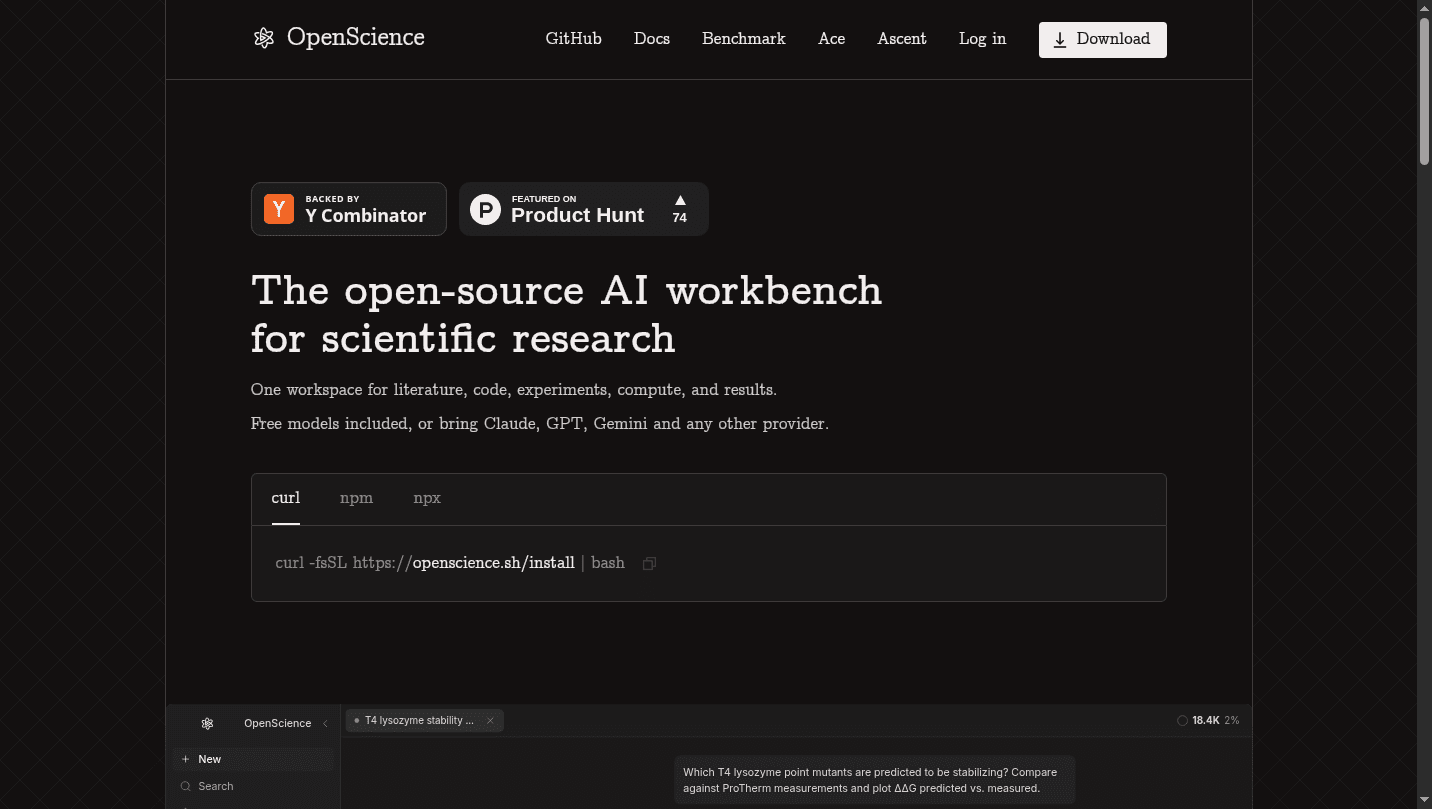Viewport: 1432px width, 809px height.
Task: Click the Y Combinator orange logo icon
Action: [279, 209]
